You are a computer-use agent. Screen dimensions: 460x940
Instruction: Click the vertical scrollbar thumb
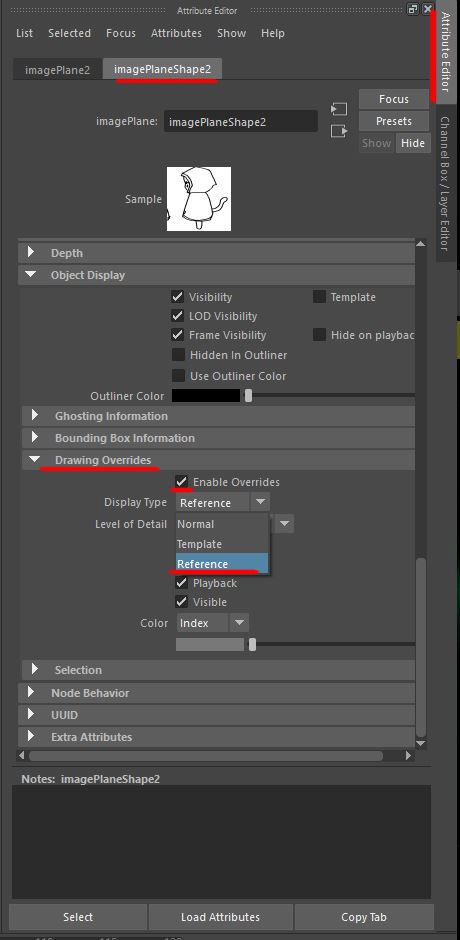point(421,647)
